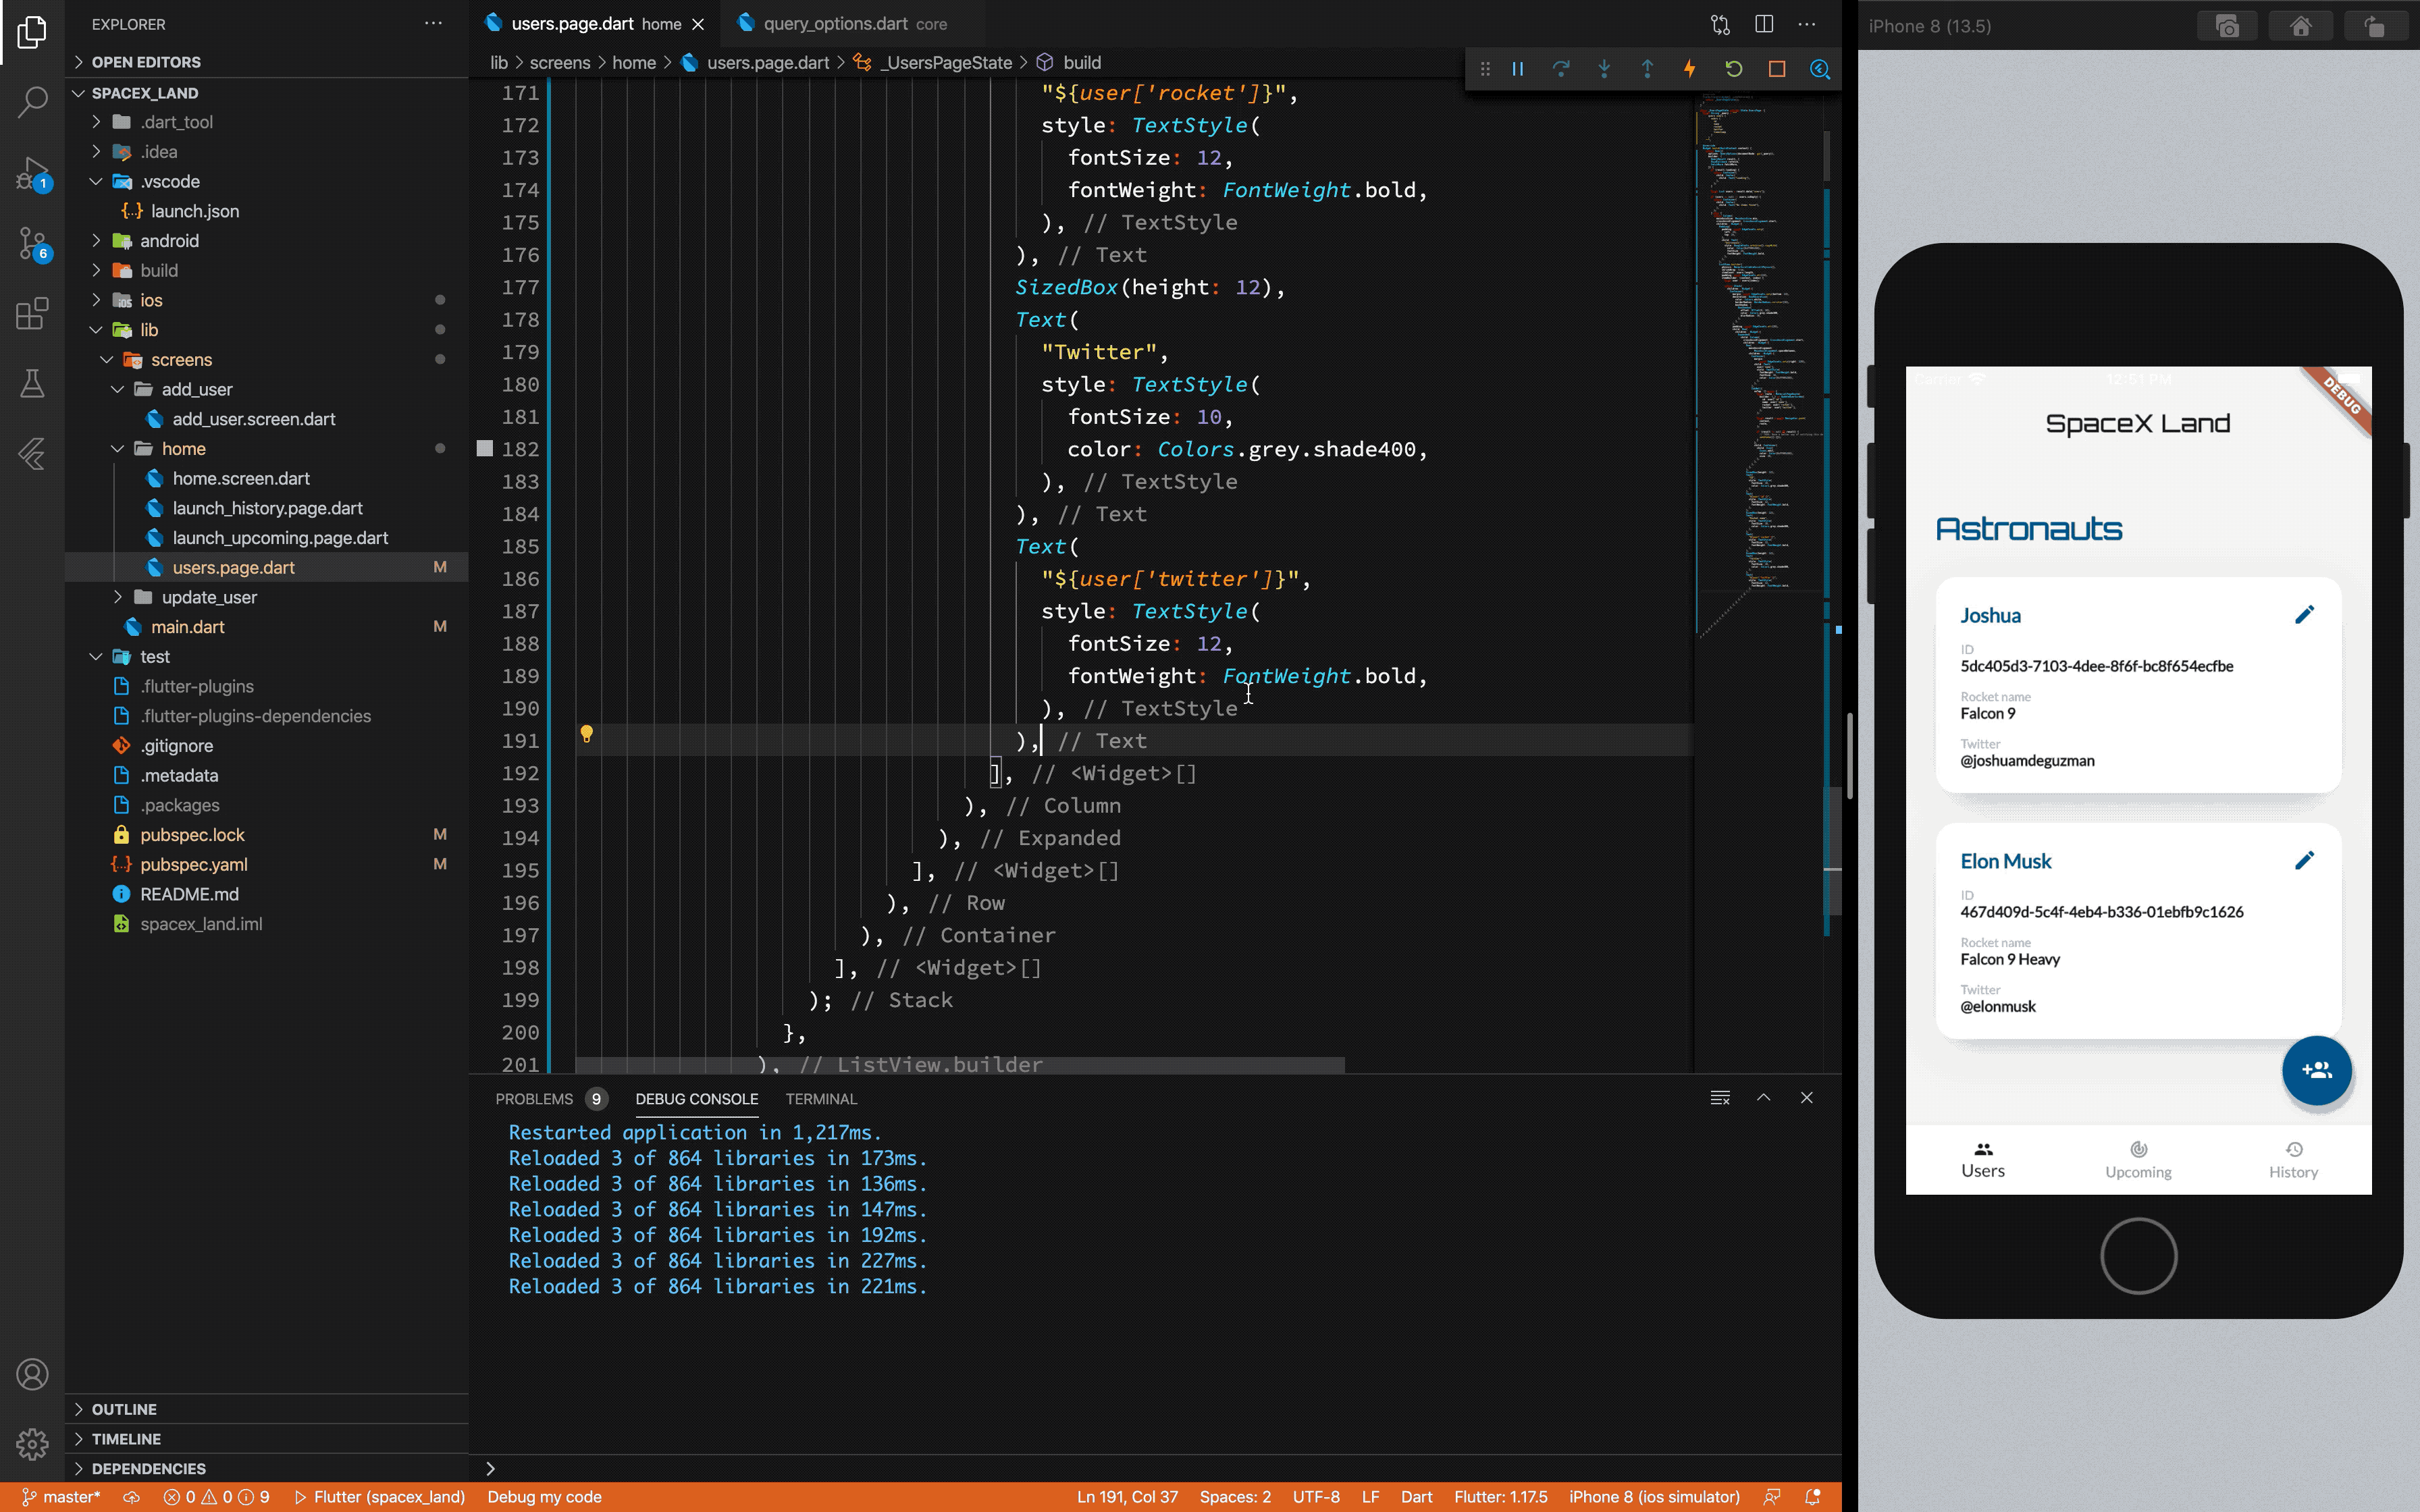Open the Flutter/Dart sidebar icon
Screen dimensions: 2420x1512
tap(32, 454)
